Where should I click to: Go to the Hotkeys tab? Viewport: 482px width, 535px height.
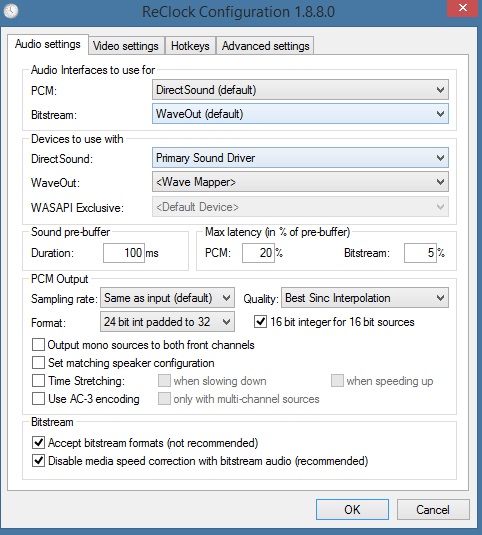(190, 46)
